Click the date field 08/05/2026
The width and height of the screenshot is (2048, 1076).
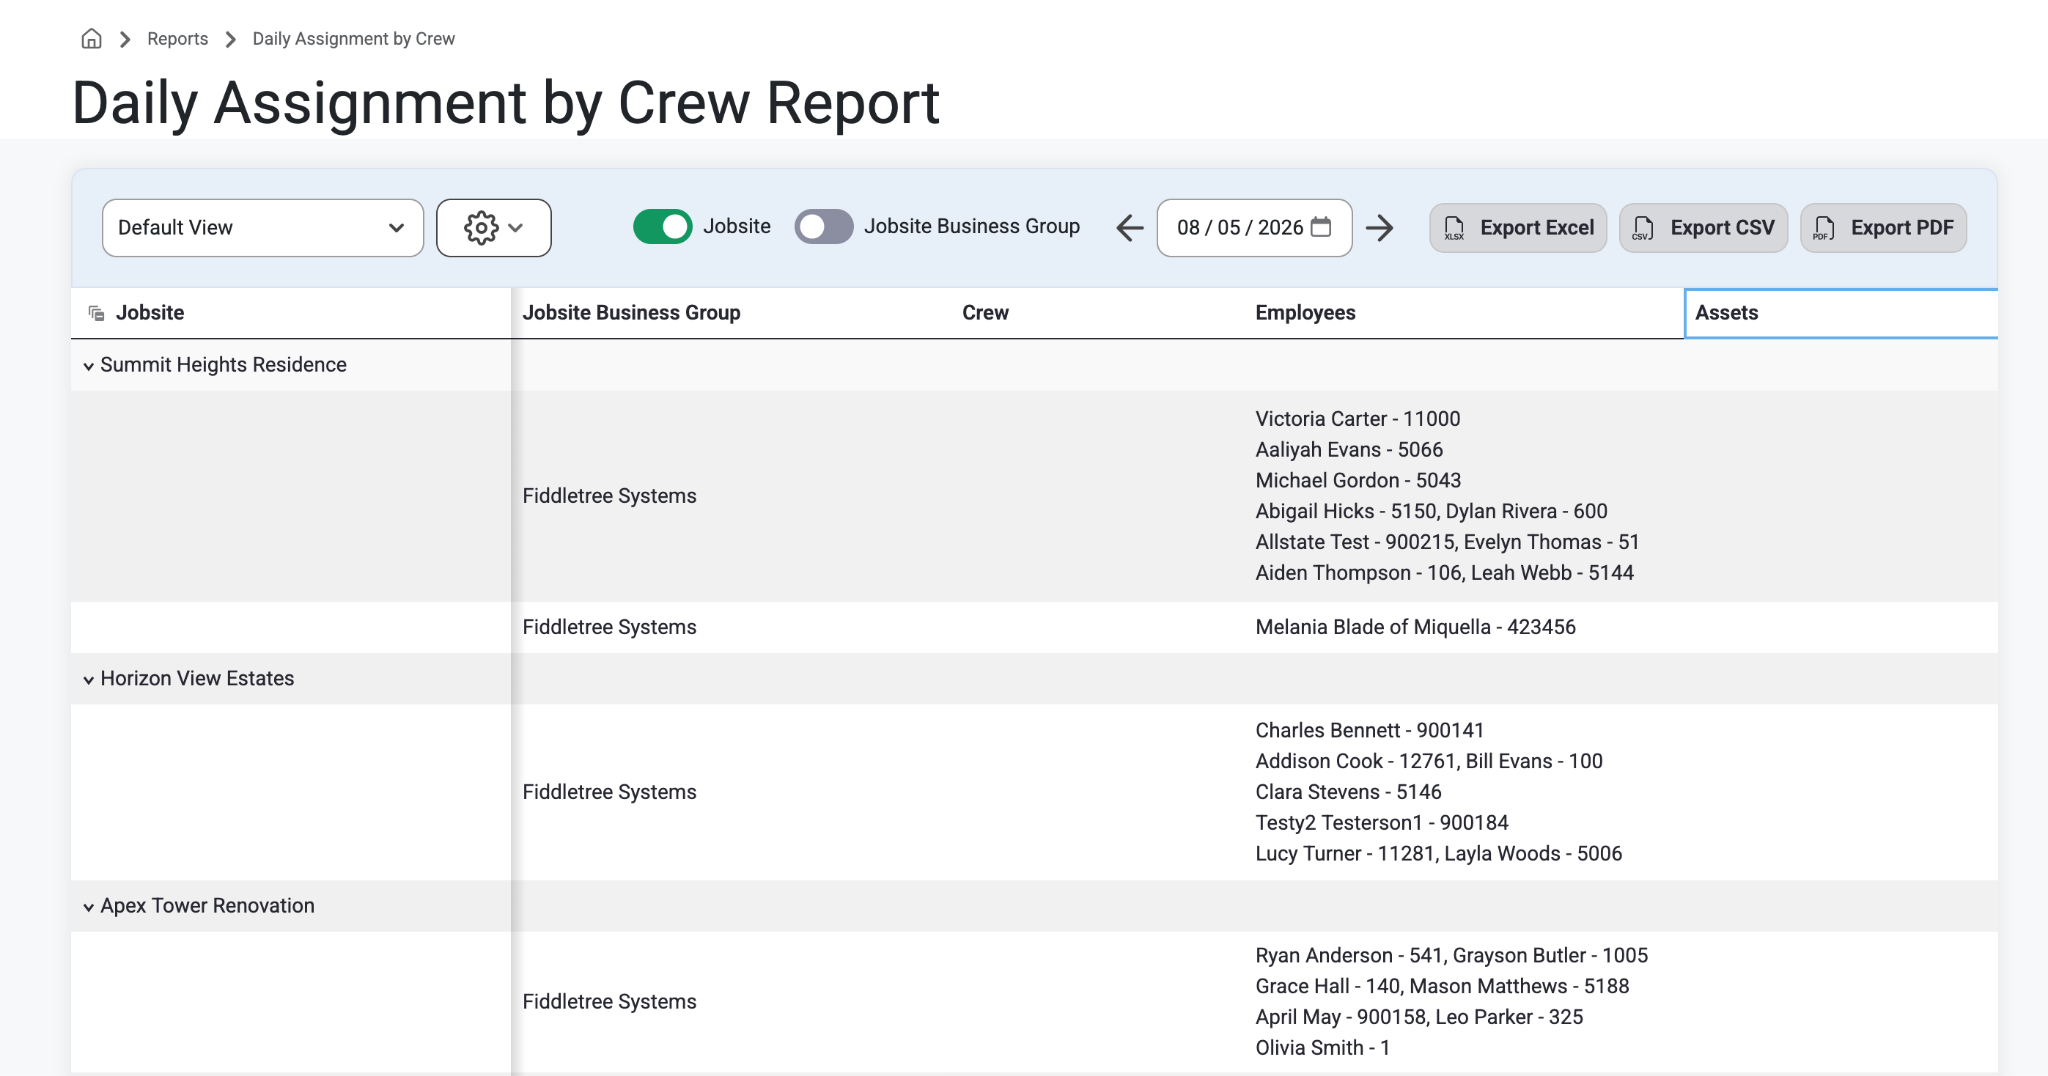point(1254,228)
